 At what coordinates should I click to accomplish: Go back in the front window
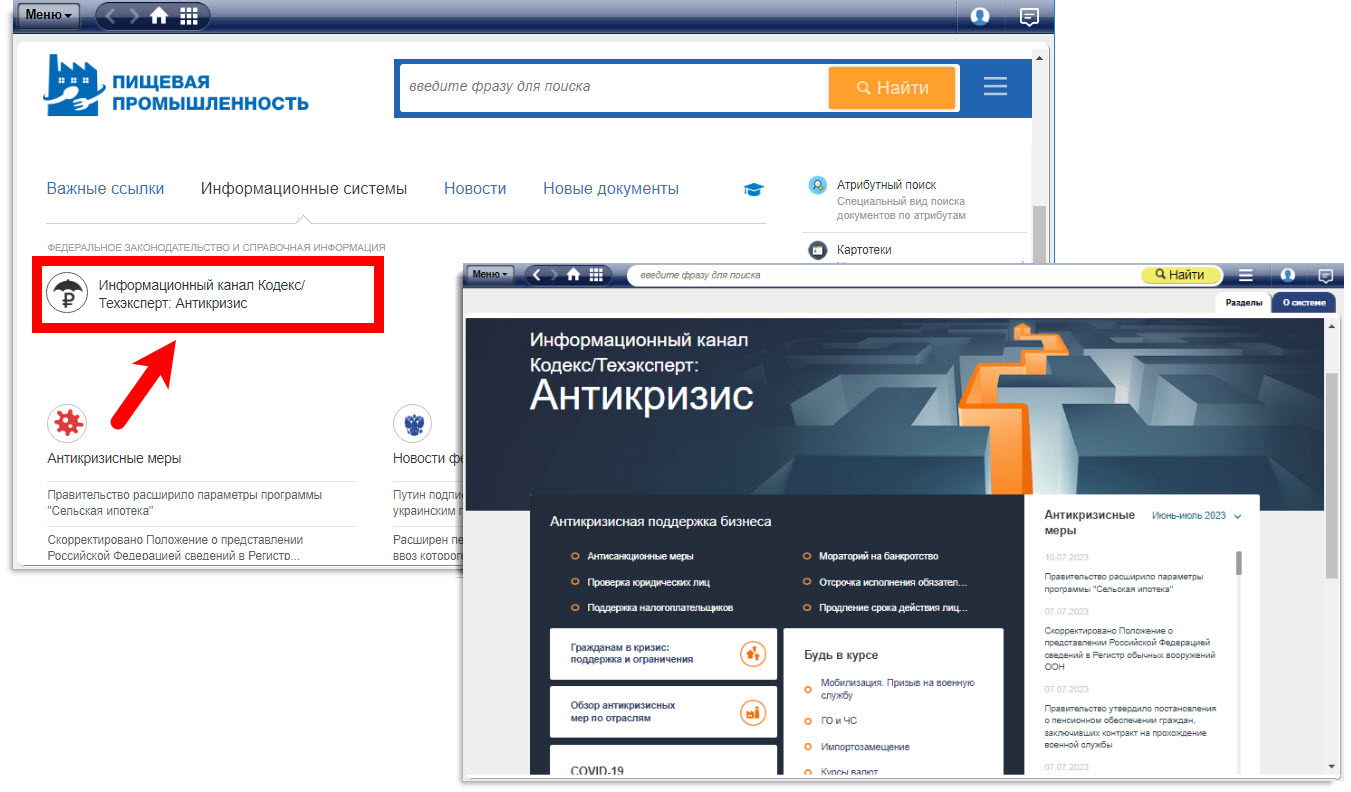click(x=538, y=275)
